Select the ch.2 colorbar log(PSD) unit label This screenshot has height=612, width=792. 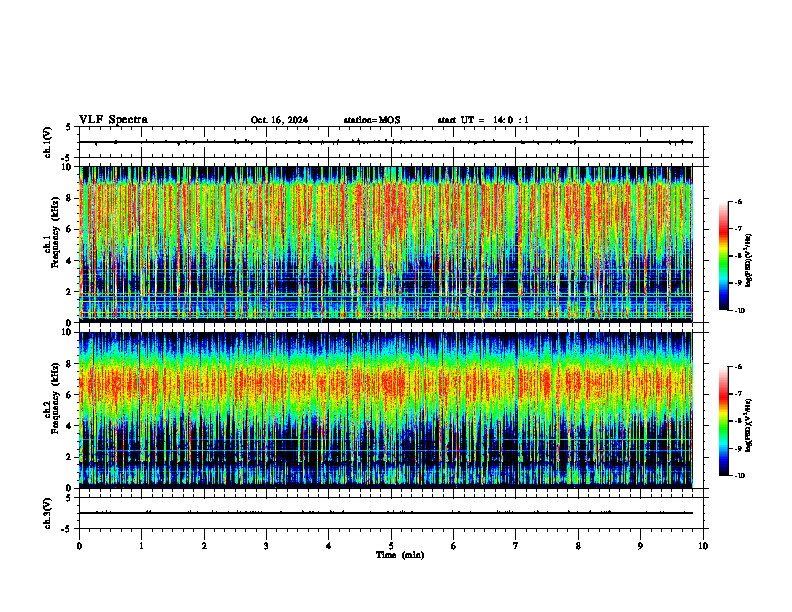(749, 425)
